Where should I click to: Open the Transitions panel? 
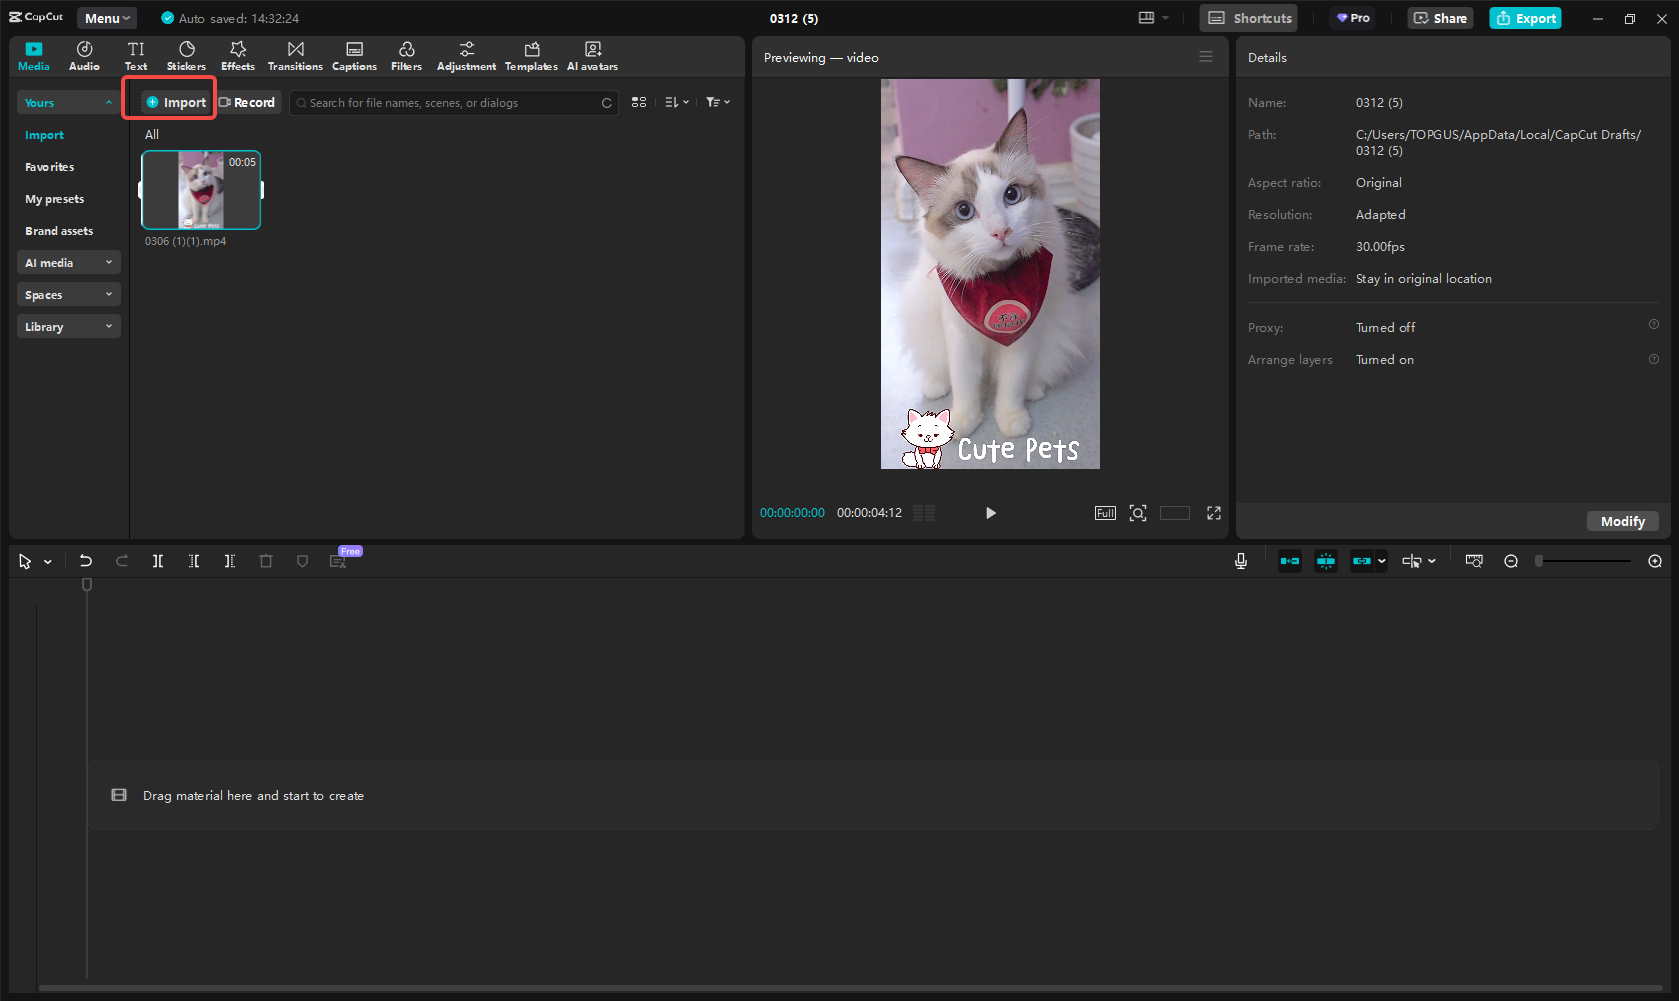[x=295, y=56]
